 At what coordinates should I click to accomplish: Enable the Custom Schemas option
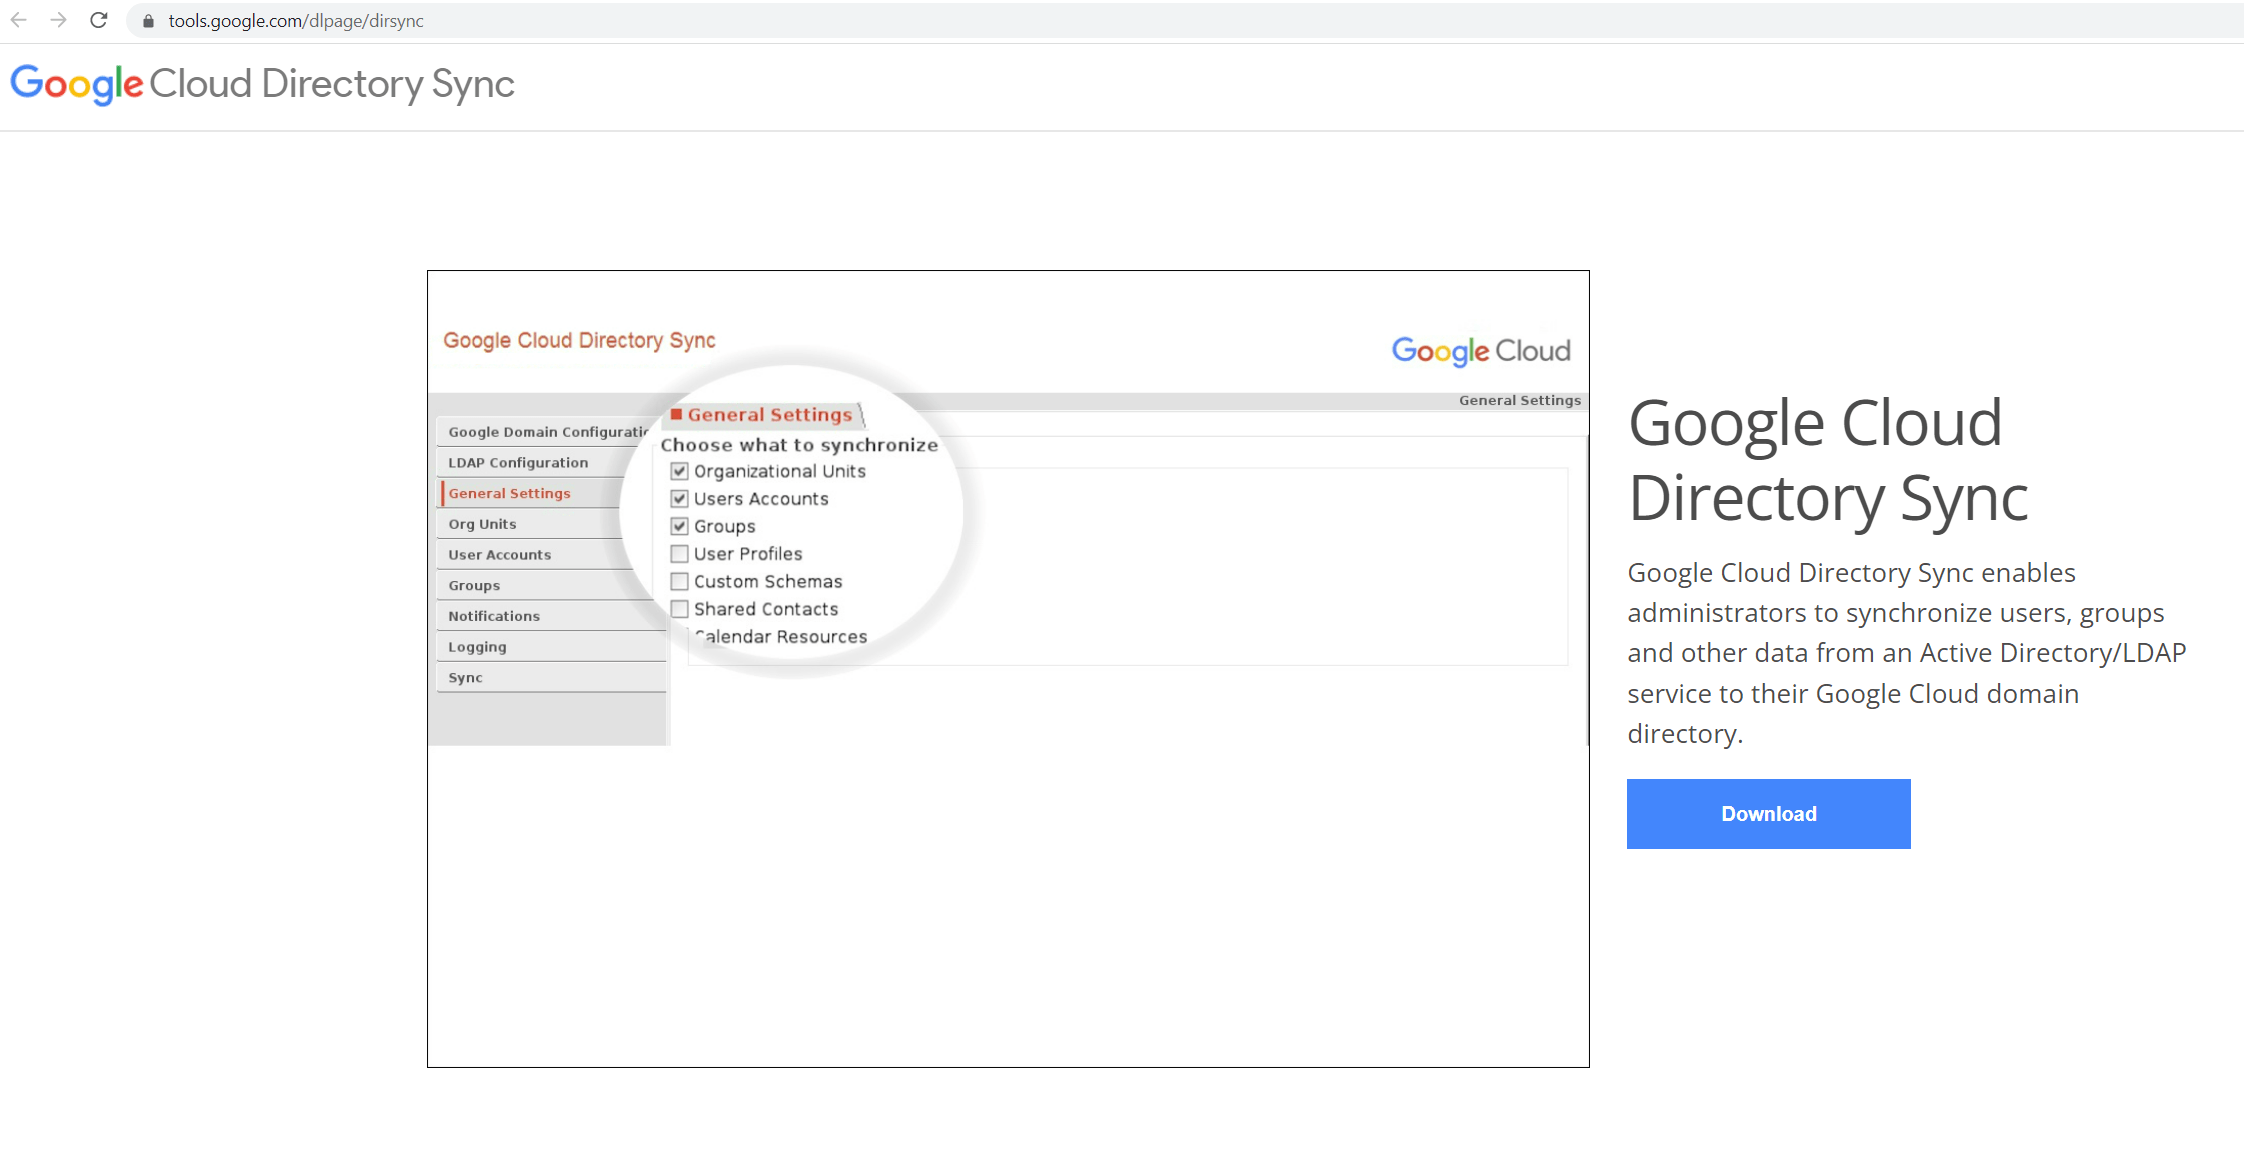(680, 581)
